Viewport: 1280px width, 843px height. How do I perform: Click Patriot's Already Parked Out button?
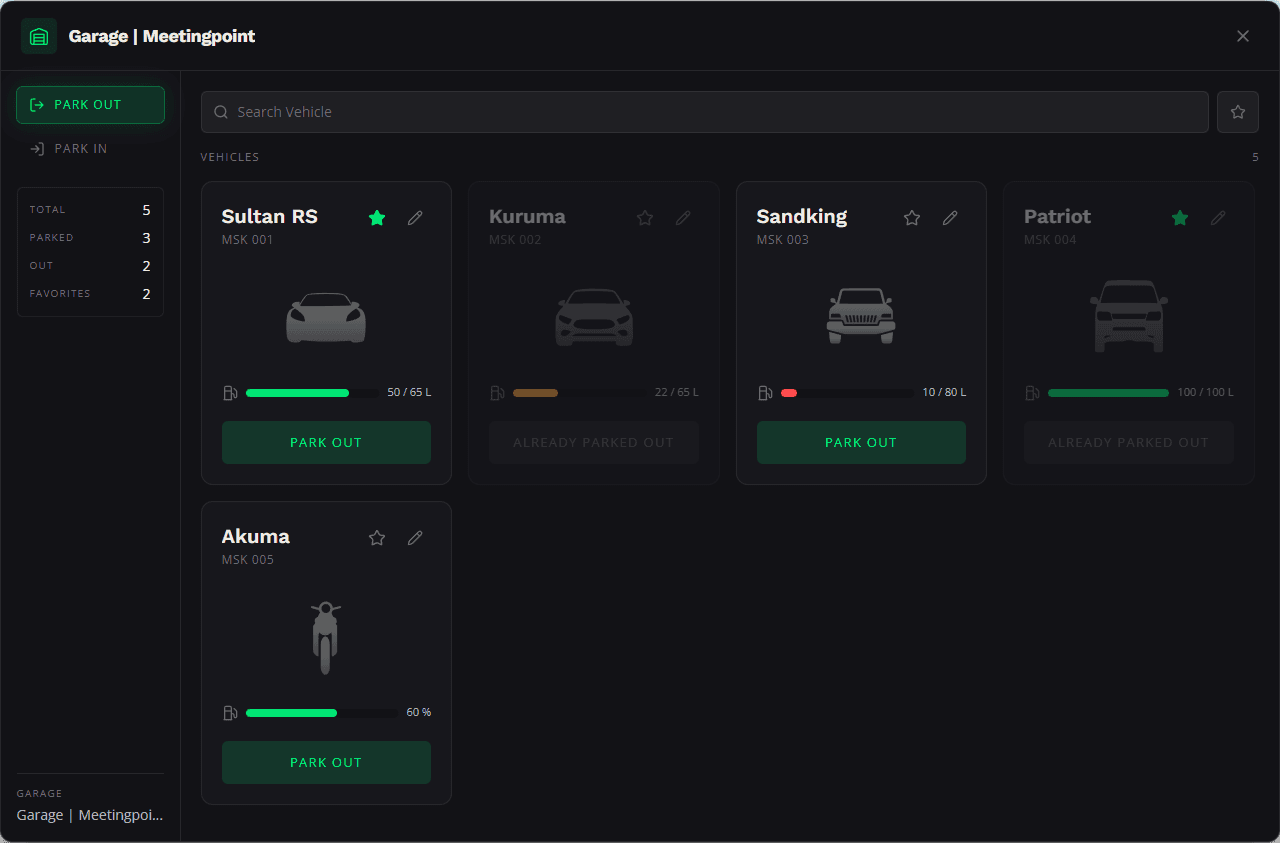(1129, 442)
